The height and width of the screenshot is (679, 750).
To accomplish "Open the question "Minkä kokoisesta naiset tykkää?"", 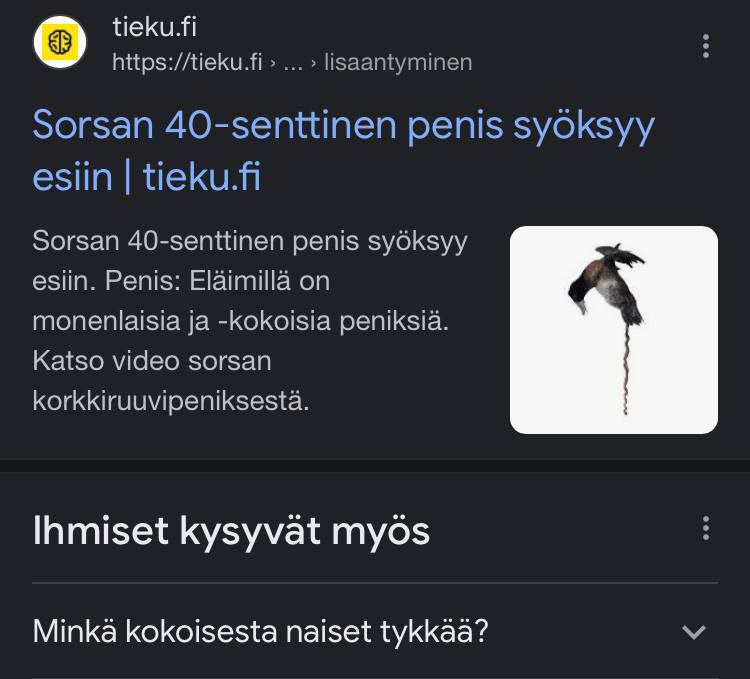I will click(260, 632).
